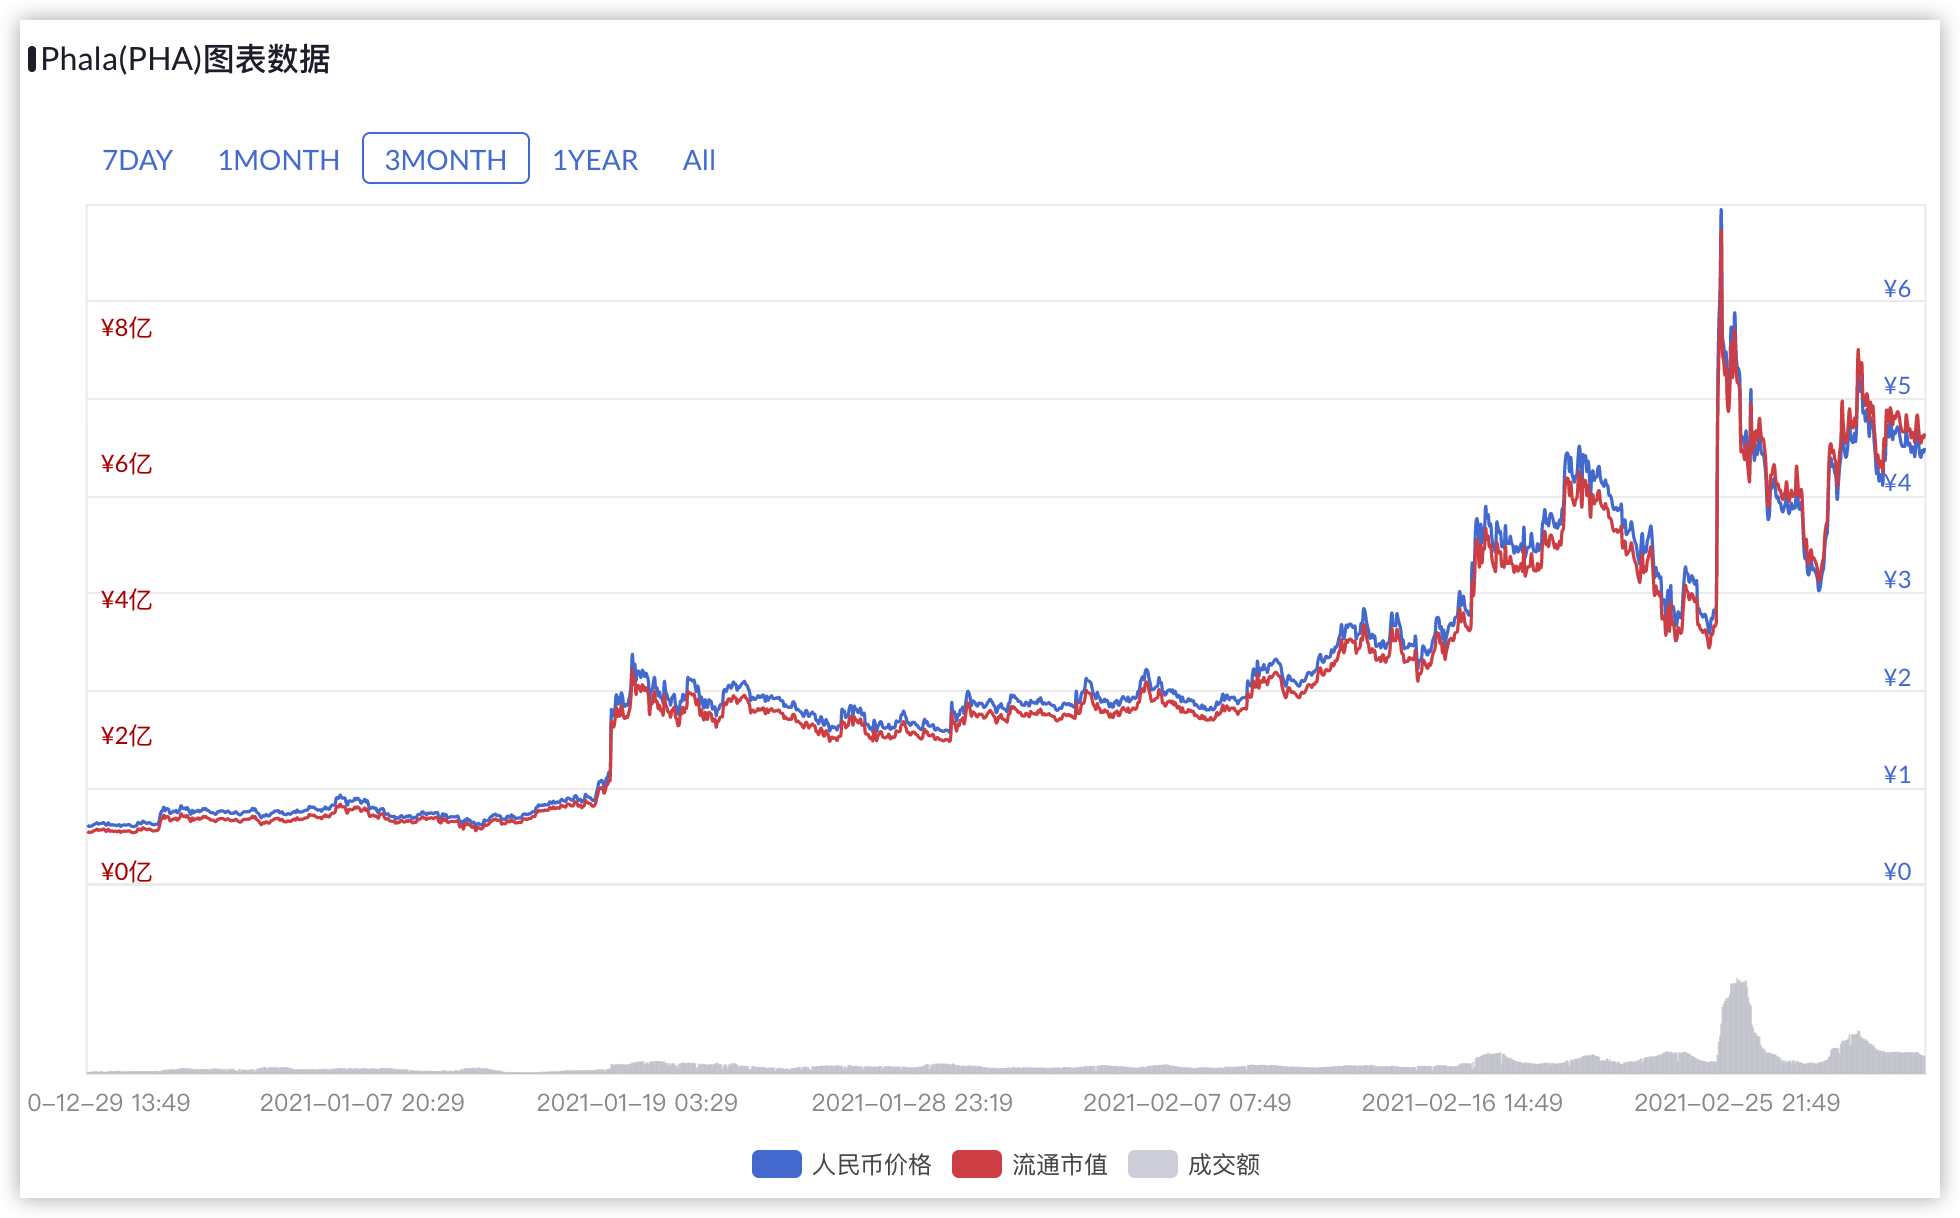1960x1218 pixels.
Task: Hide the 人民币价格 series via legend label
Action: click(x=872, y=1164)
